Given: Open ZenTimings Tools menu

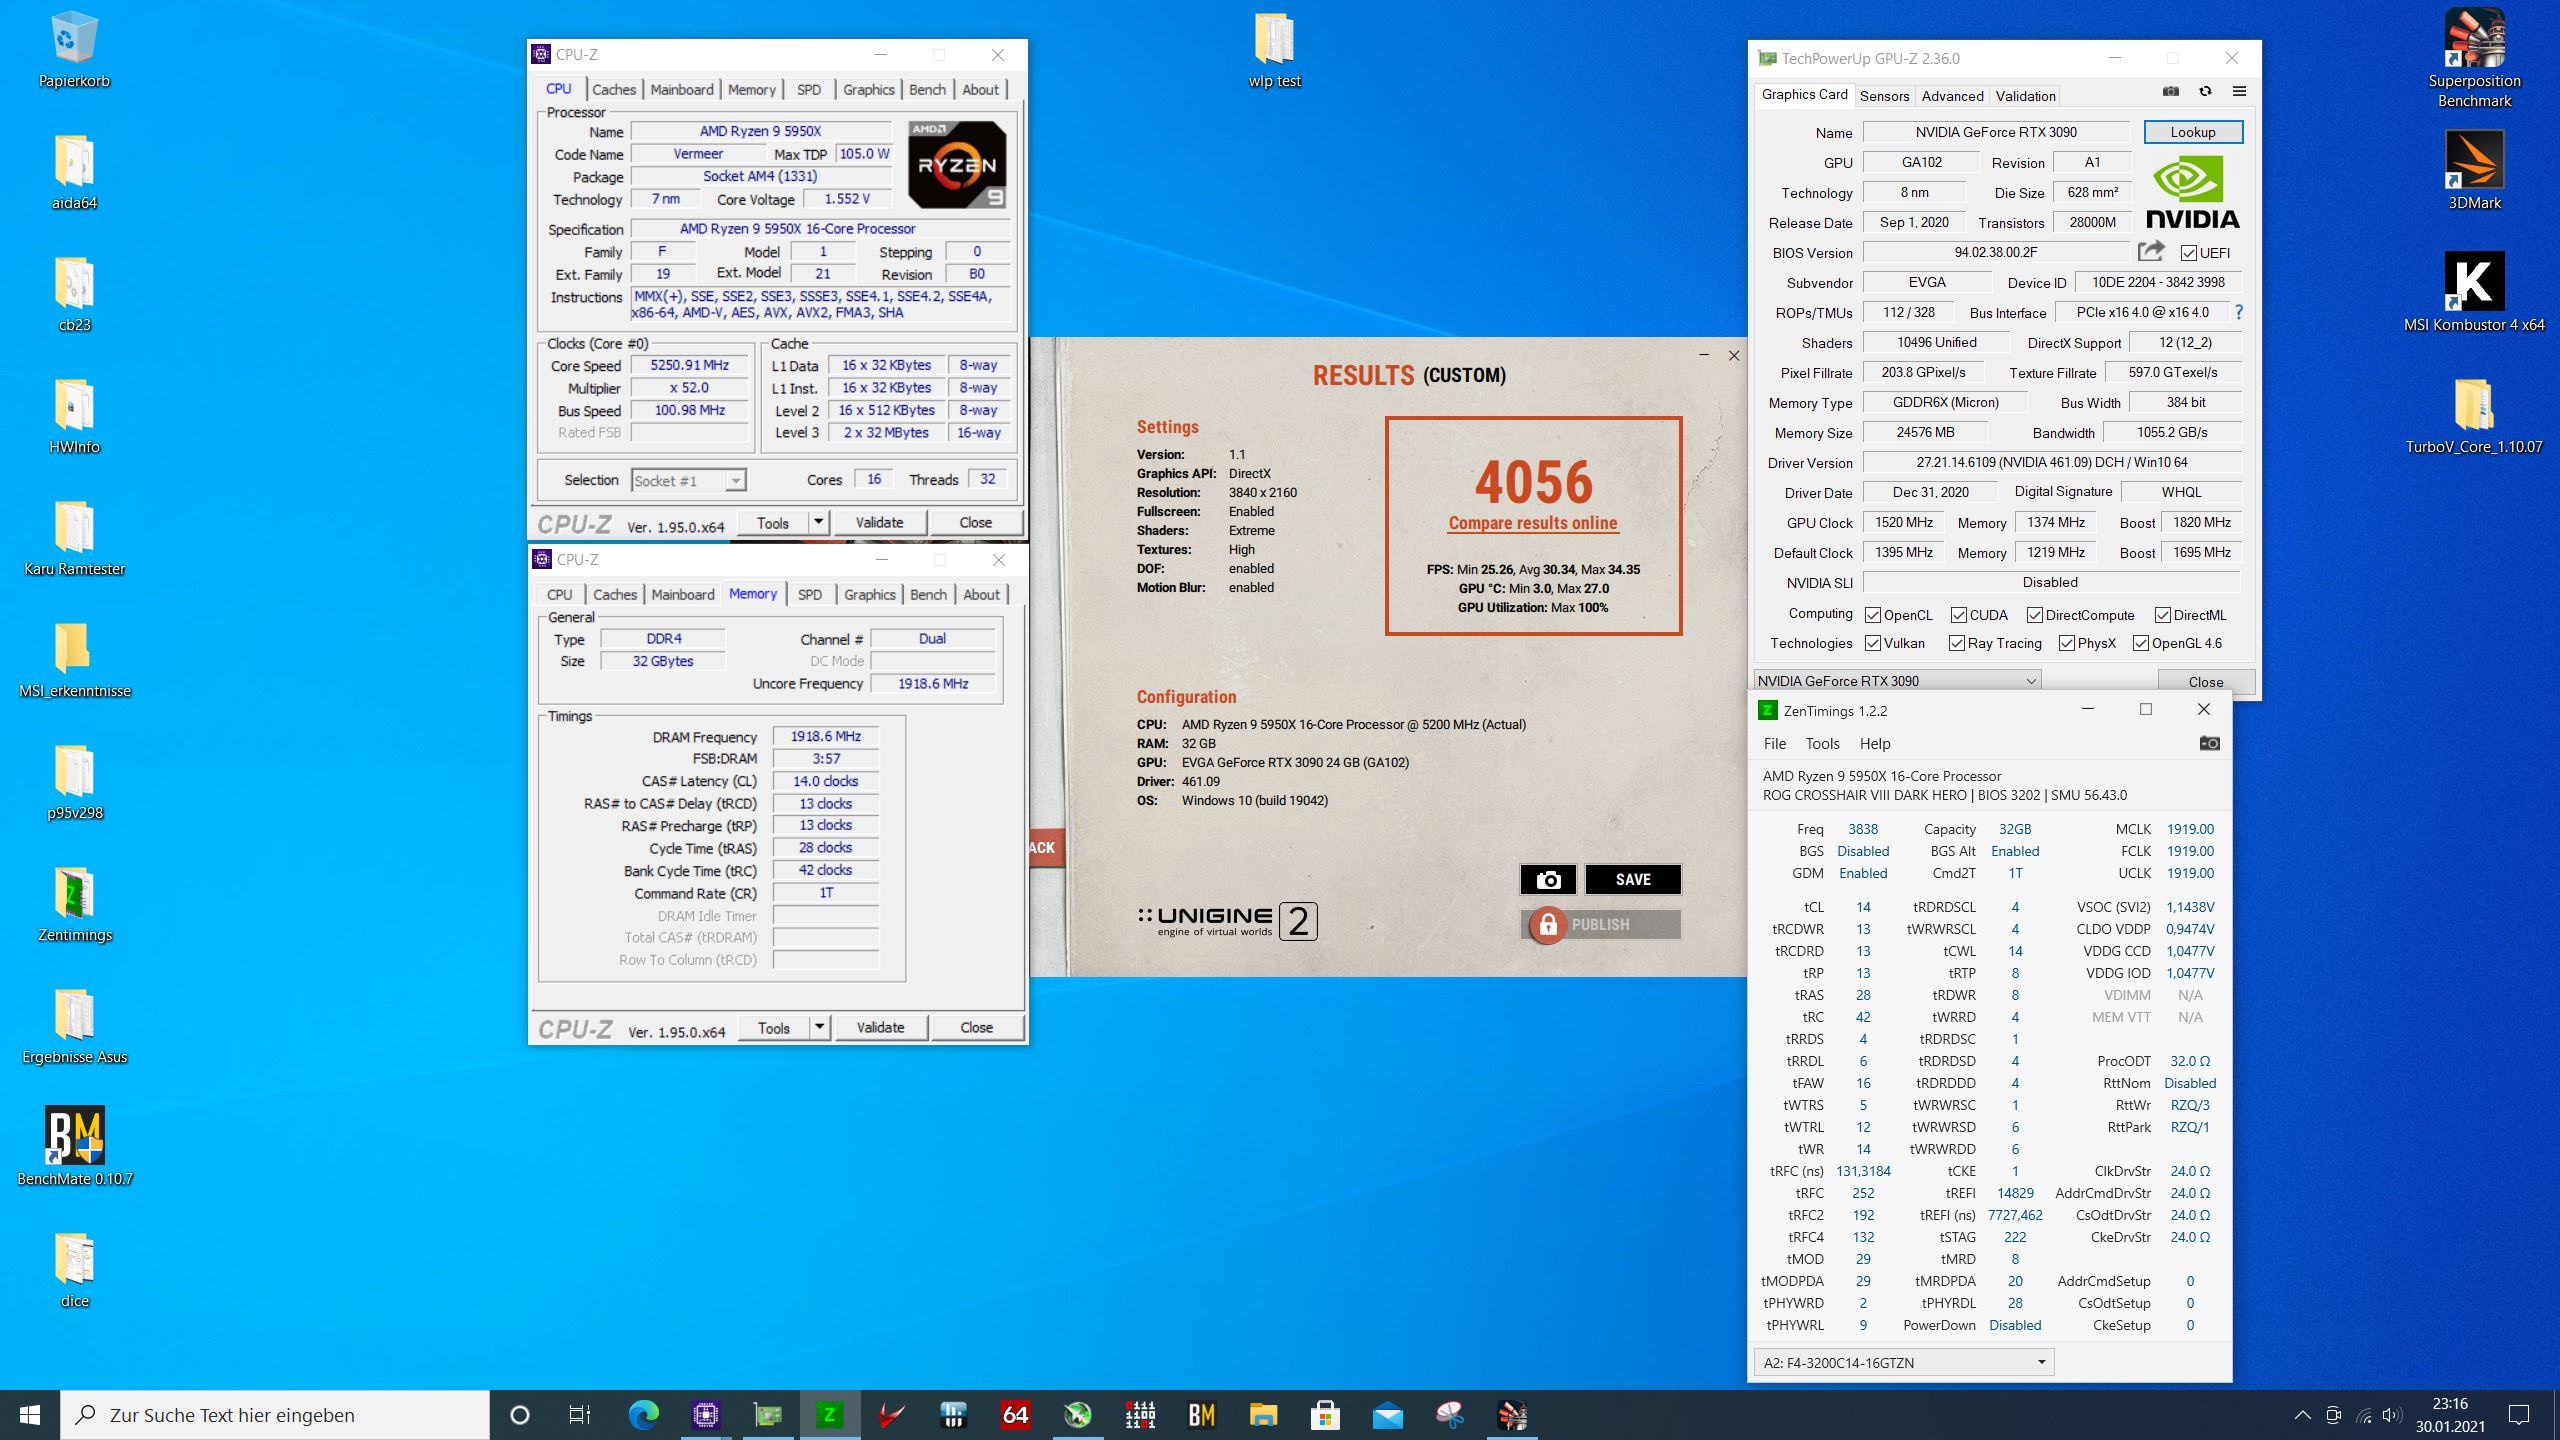Looking at the screenshot, I should [1821, 743].
